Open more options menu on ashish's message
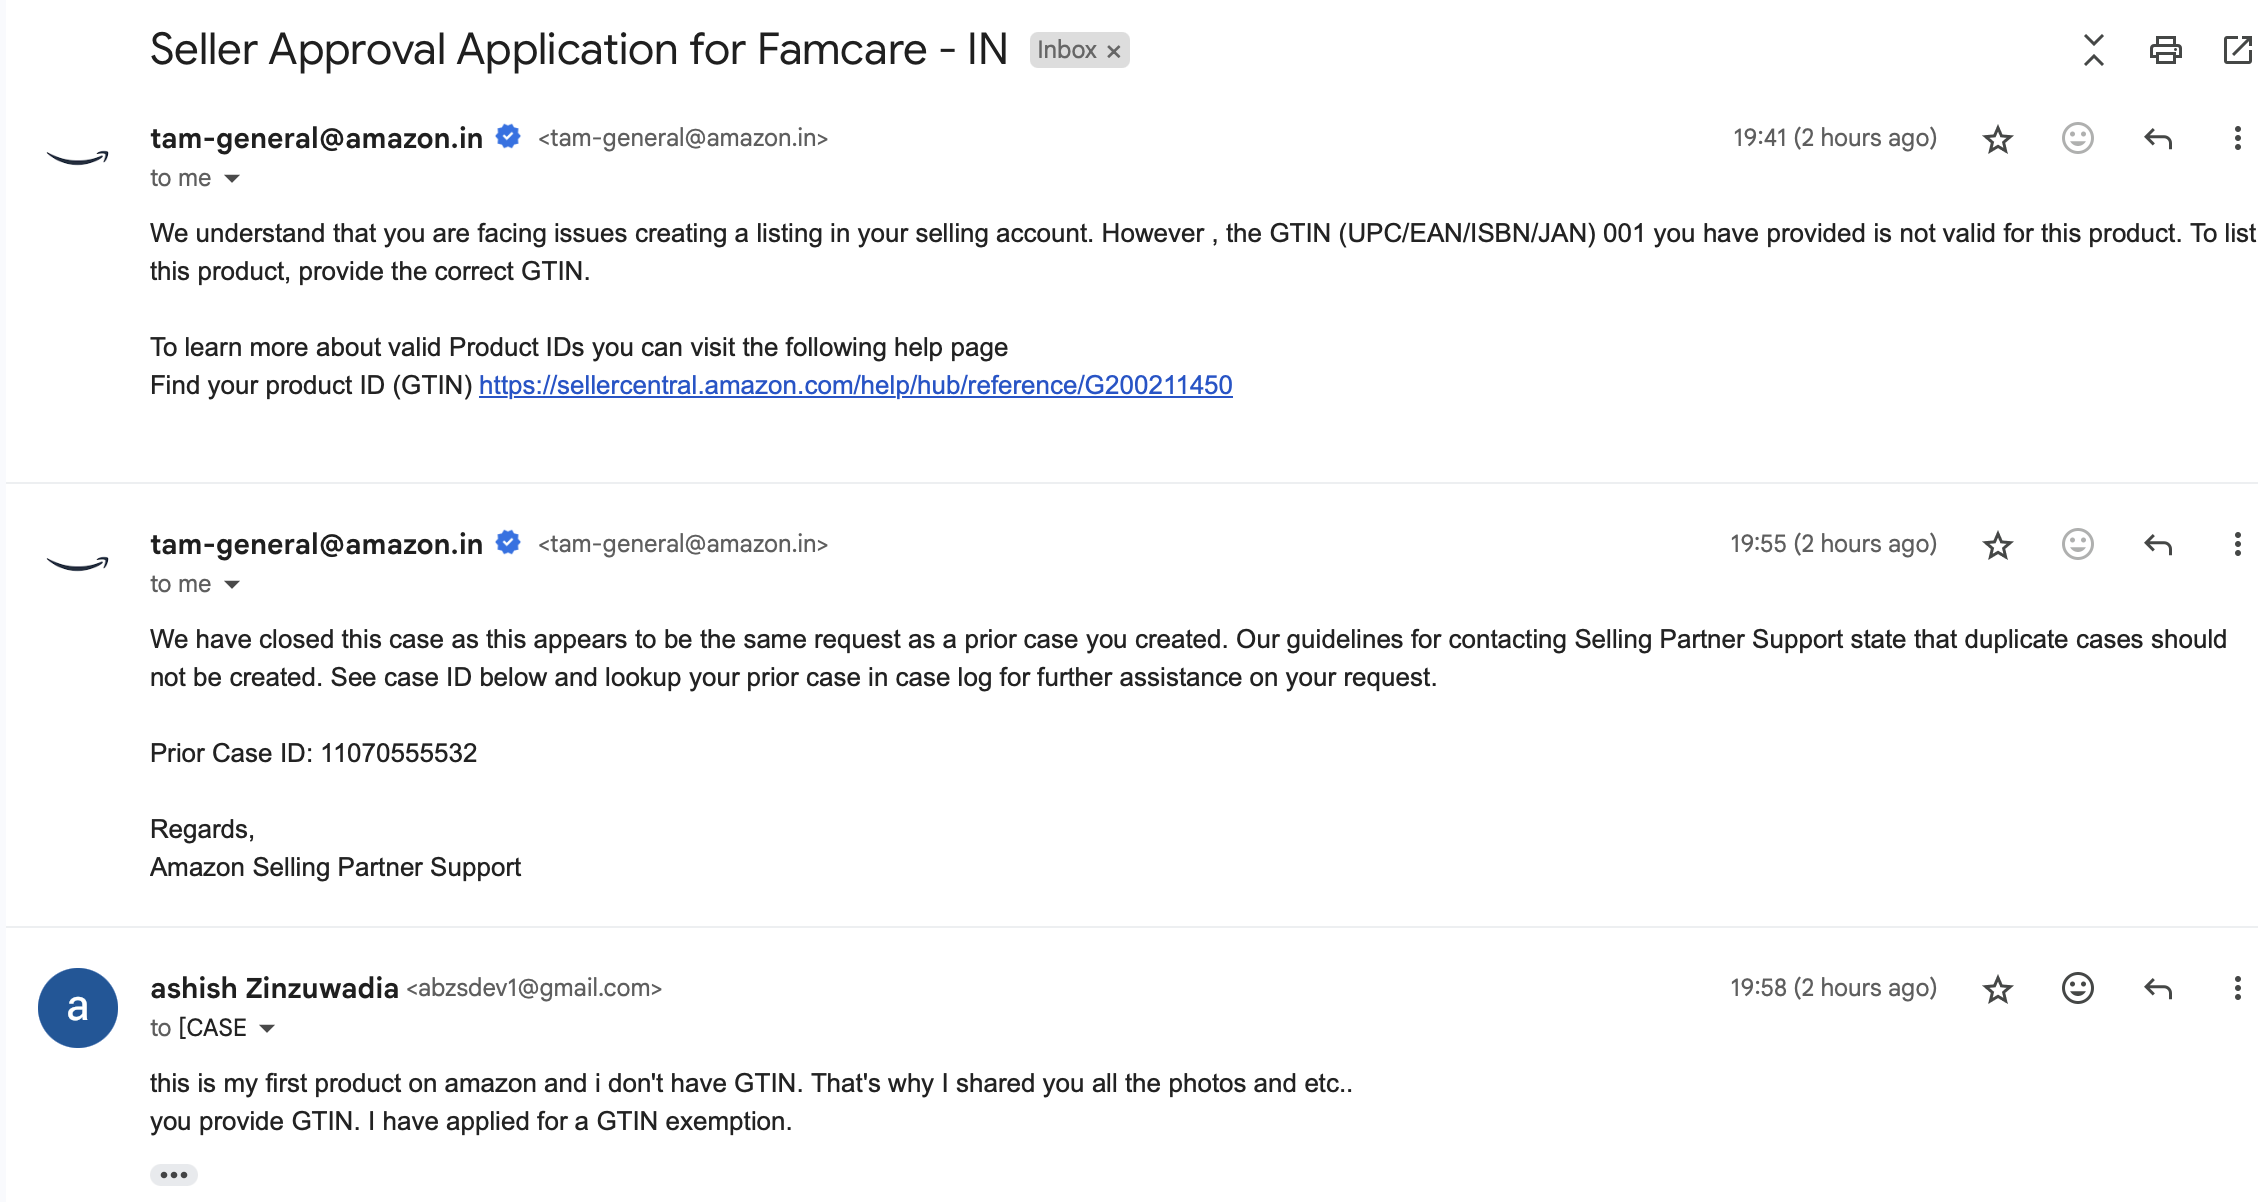2268x1202 pixels. point(2237,989)
